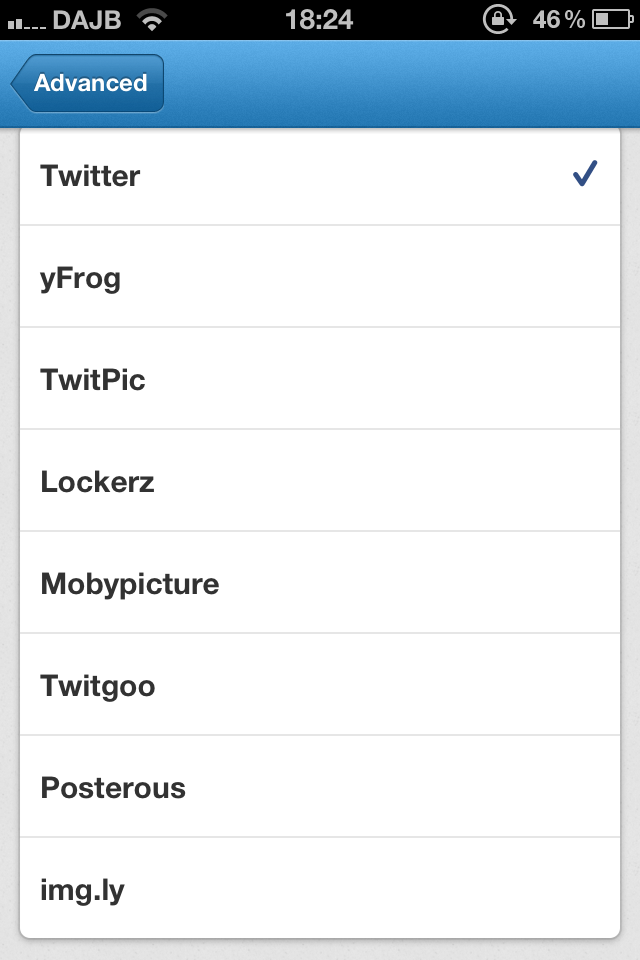The width and height of the screenshot is (640, 960).
Task: Choose yFrog image service
Action: 320,277
